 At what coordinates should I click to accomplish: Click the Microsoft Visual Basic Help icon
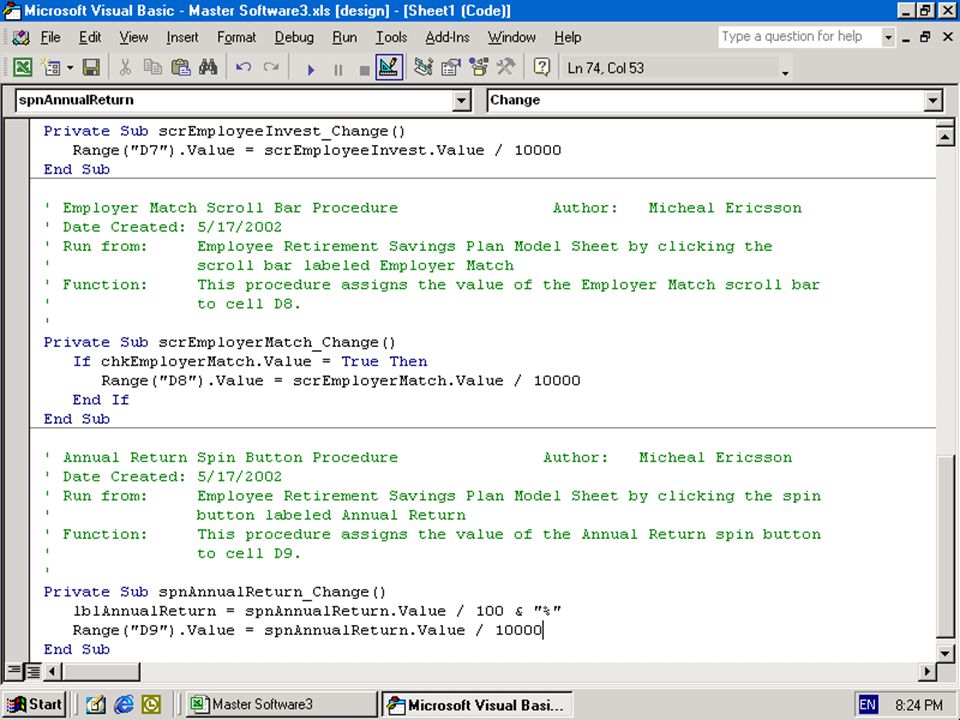click(x=541, y=67)
